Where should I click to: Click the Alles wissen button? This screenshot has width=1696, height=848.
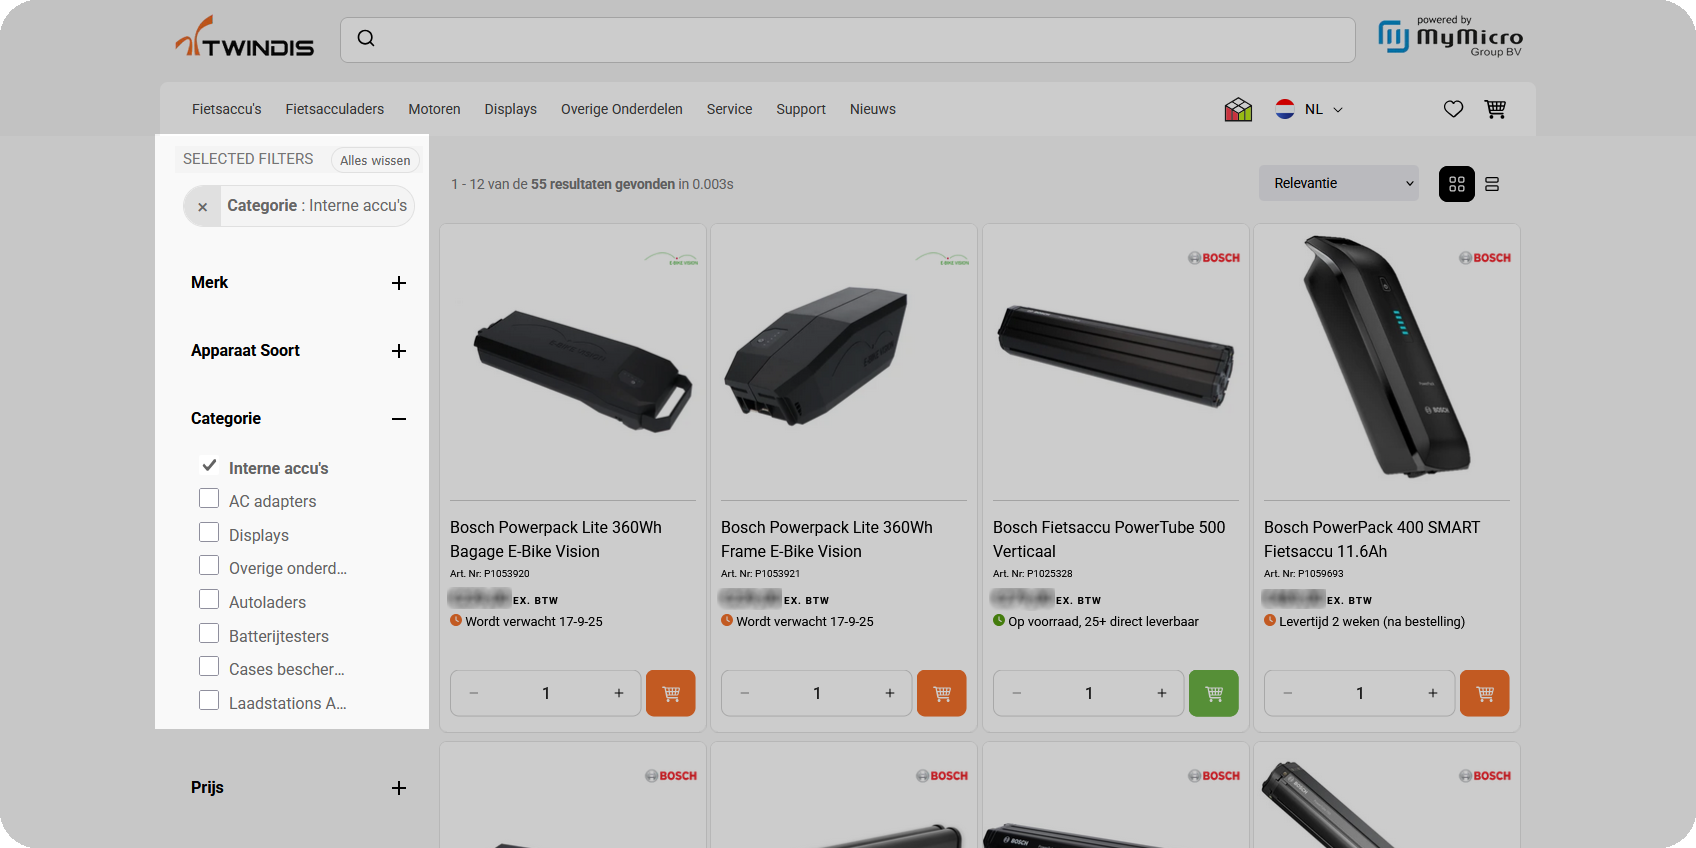coord(375,160)
